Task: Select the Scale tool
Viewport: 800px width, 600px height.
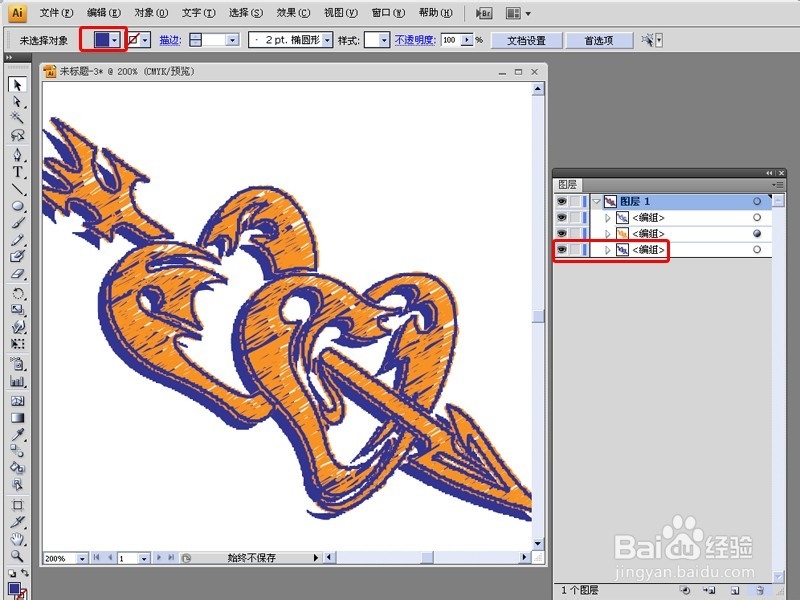Action: (x=17, y=310)
